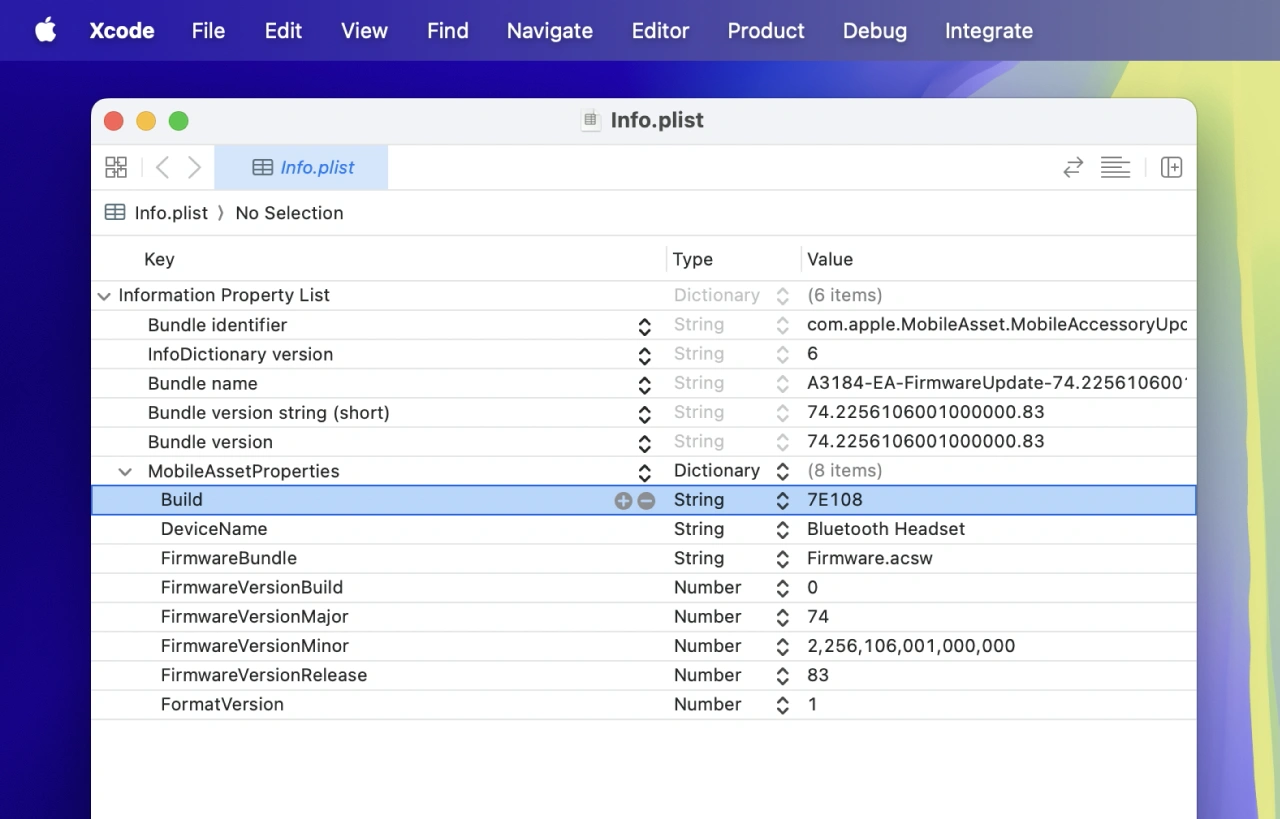Open the Editor menu
1280x819 pixels.
click(660, 31)
